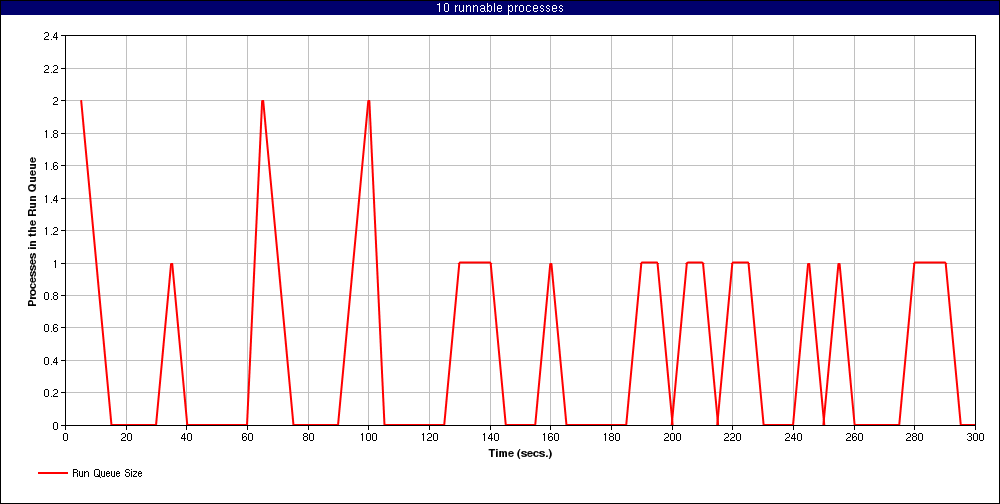This screenshot has height=504, width=1000.
Task: Click the starting data point at 5 seconds
Action: pyautogui.click(x=81, y=101)
